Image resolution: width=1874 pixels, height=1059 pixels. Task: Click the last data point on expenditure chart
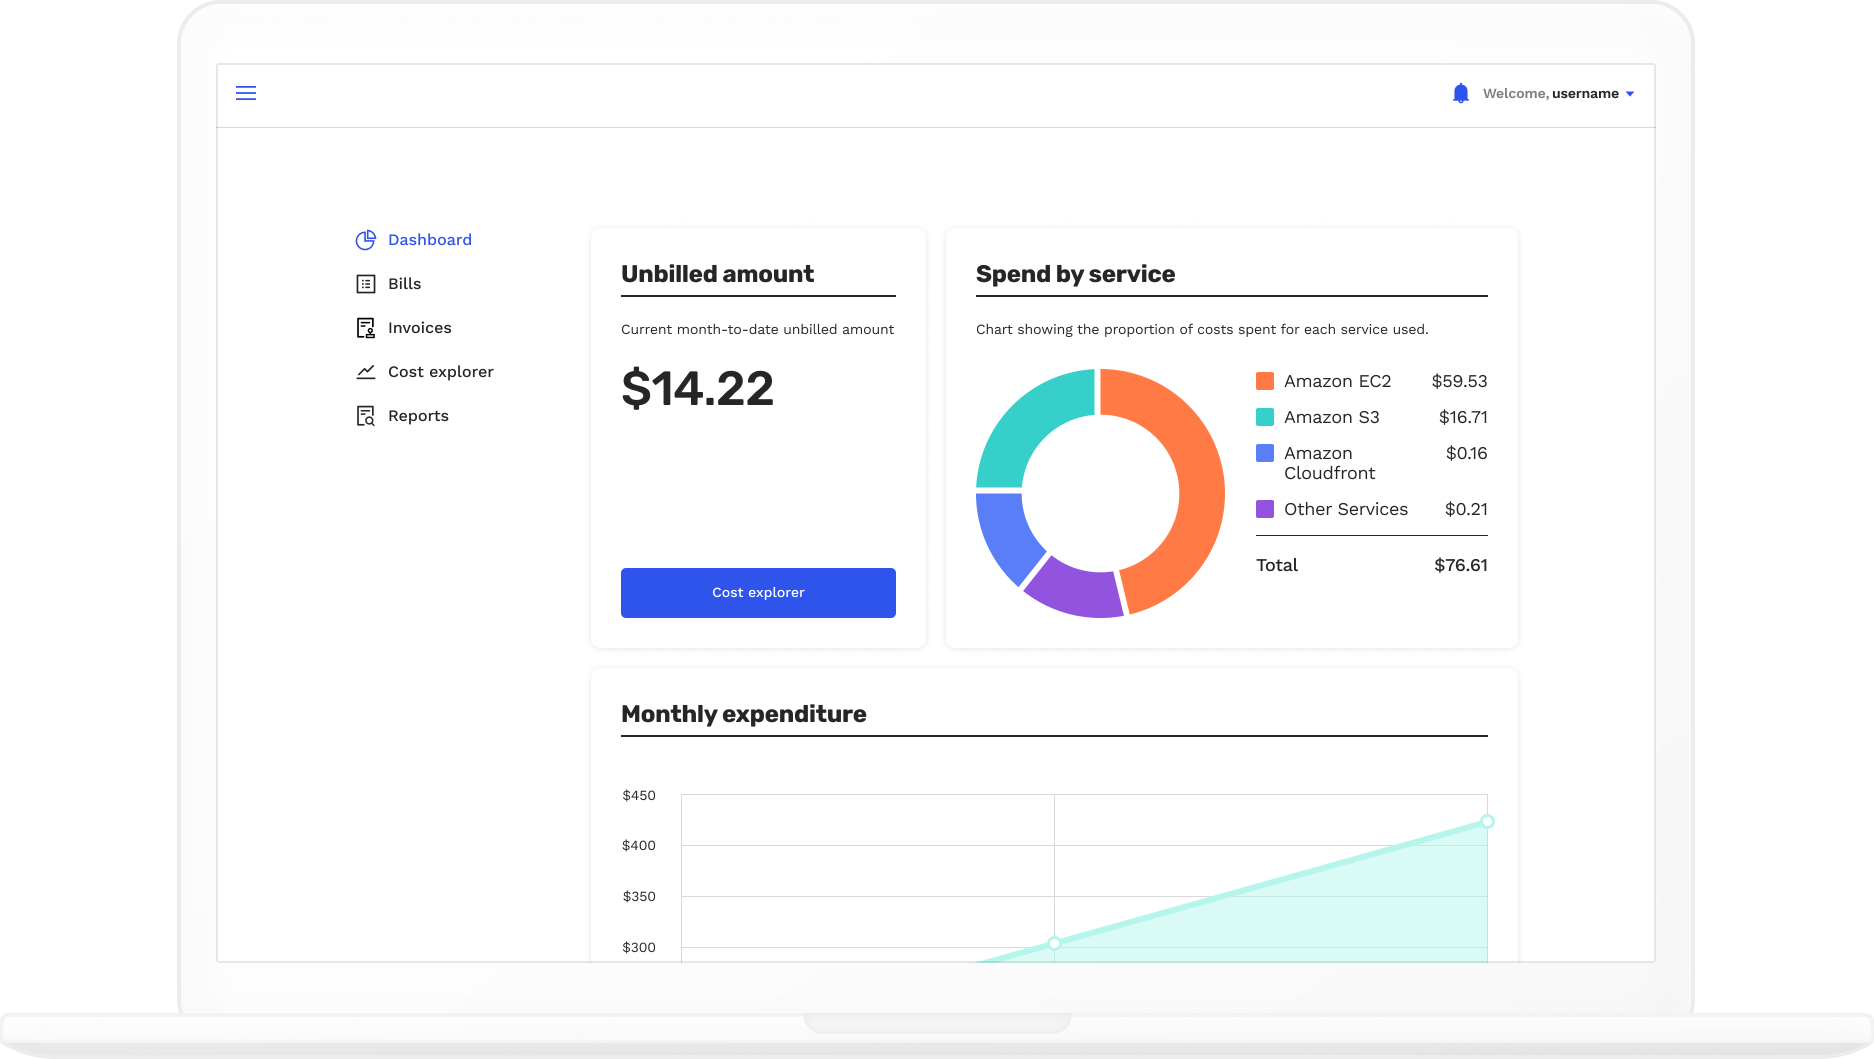coord(1487,822)
